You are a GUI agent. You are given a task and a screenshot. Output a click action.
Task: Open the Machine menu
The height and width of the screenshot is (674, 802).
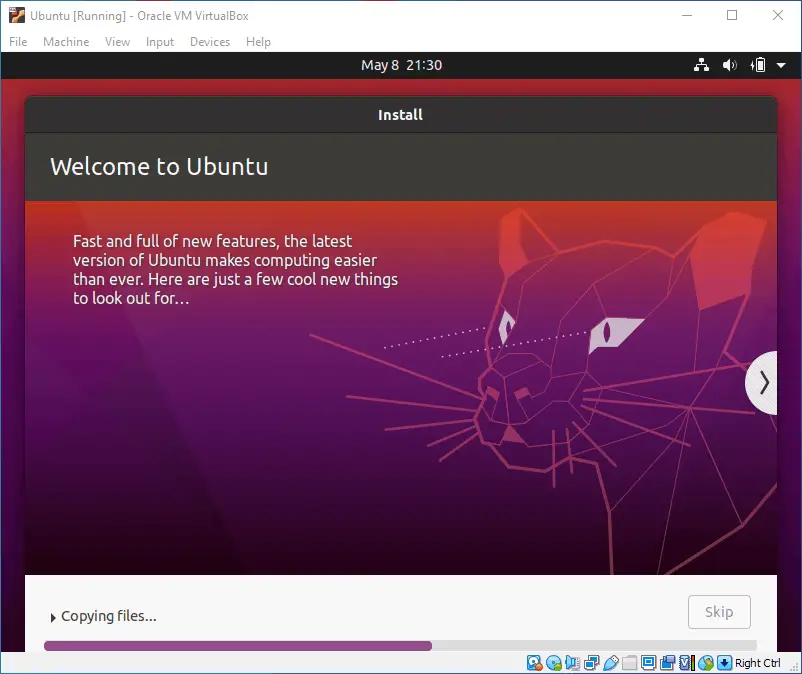click(66, 42)
